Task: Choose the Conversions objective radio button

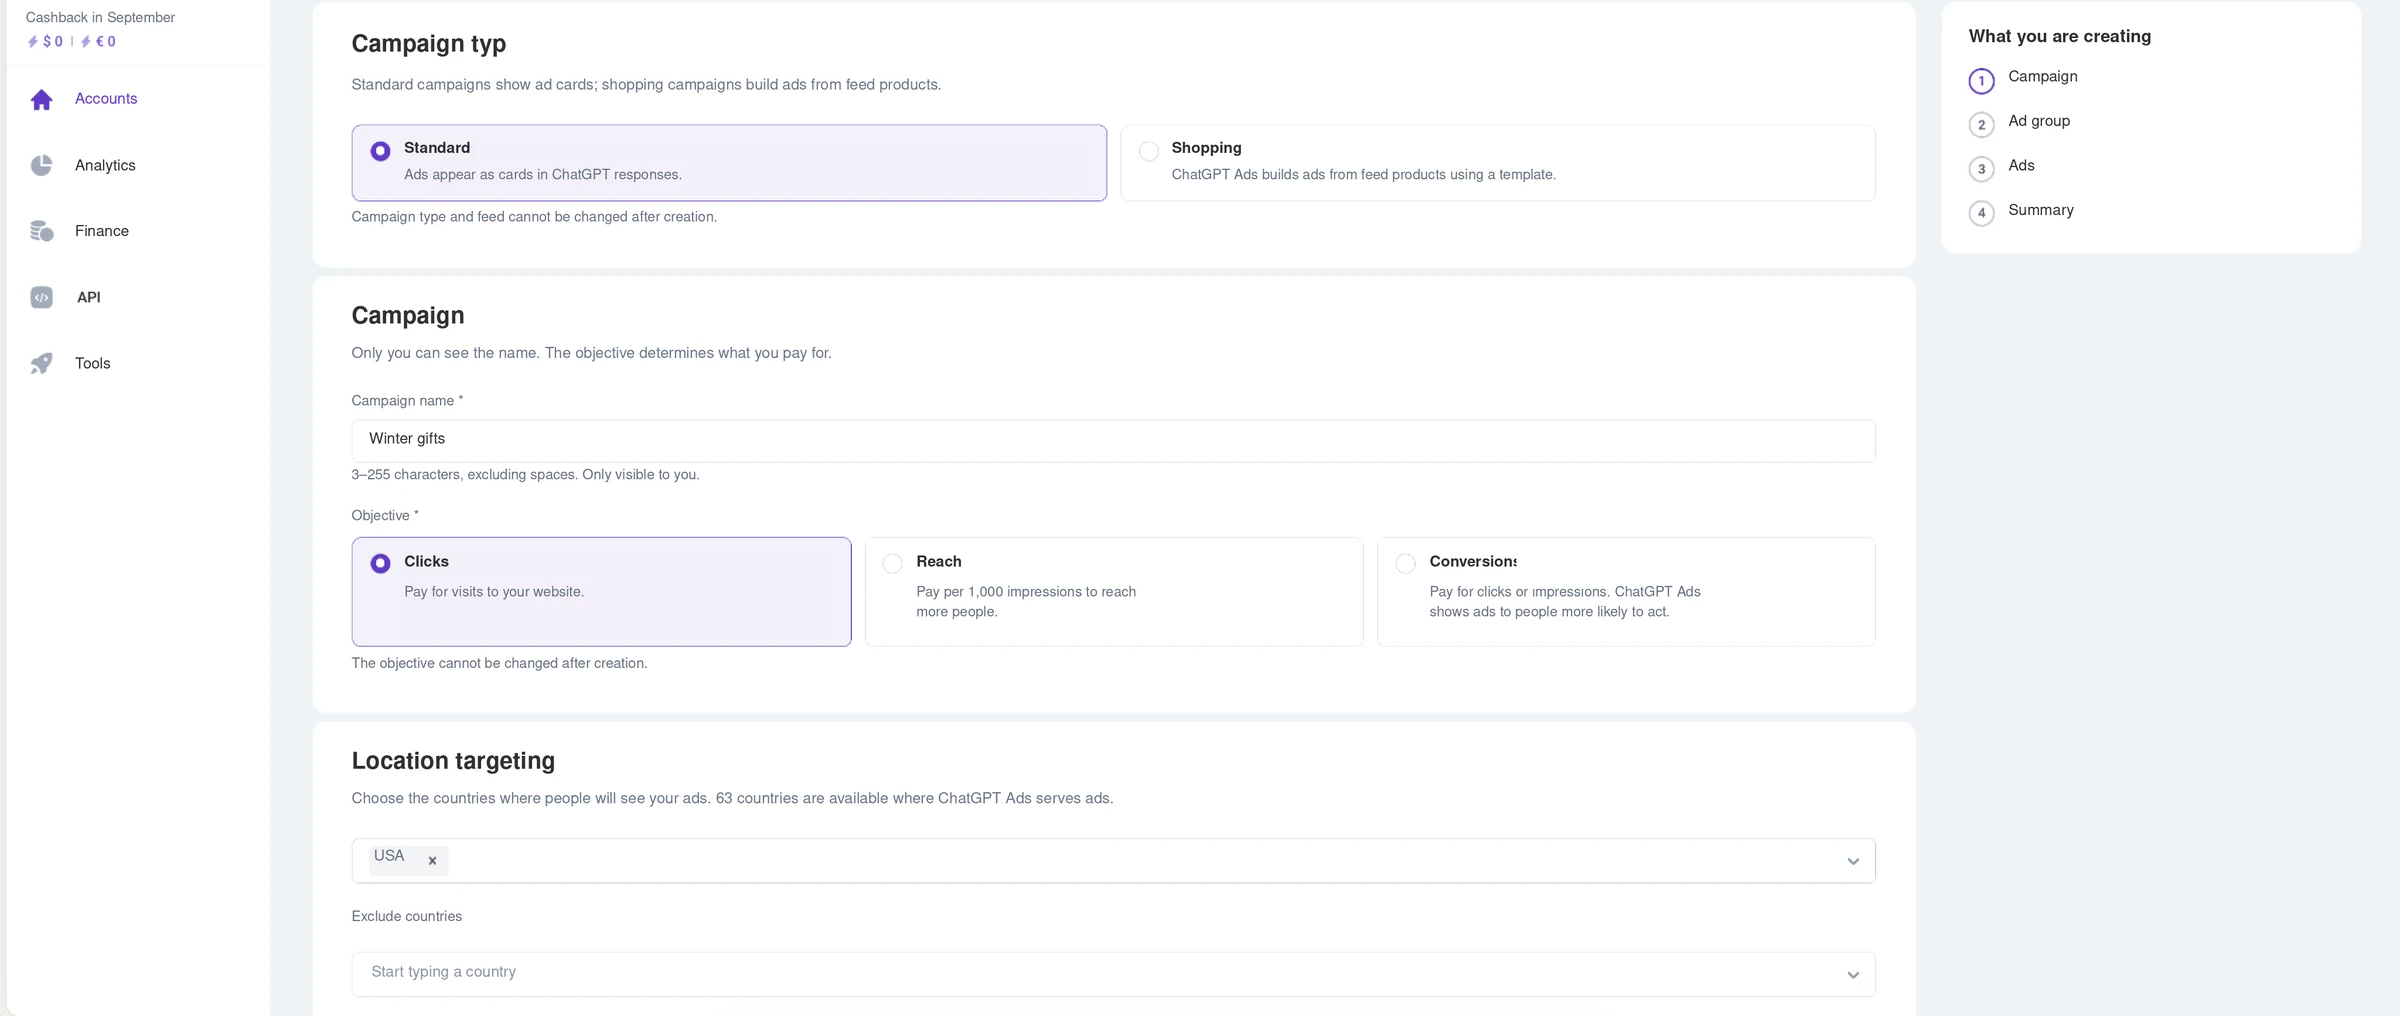Action: pos(1405,563)
